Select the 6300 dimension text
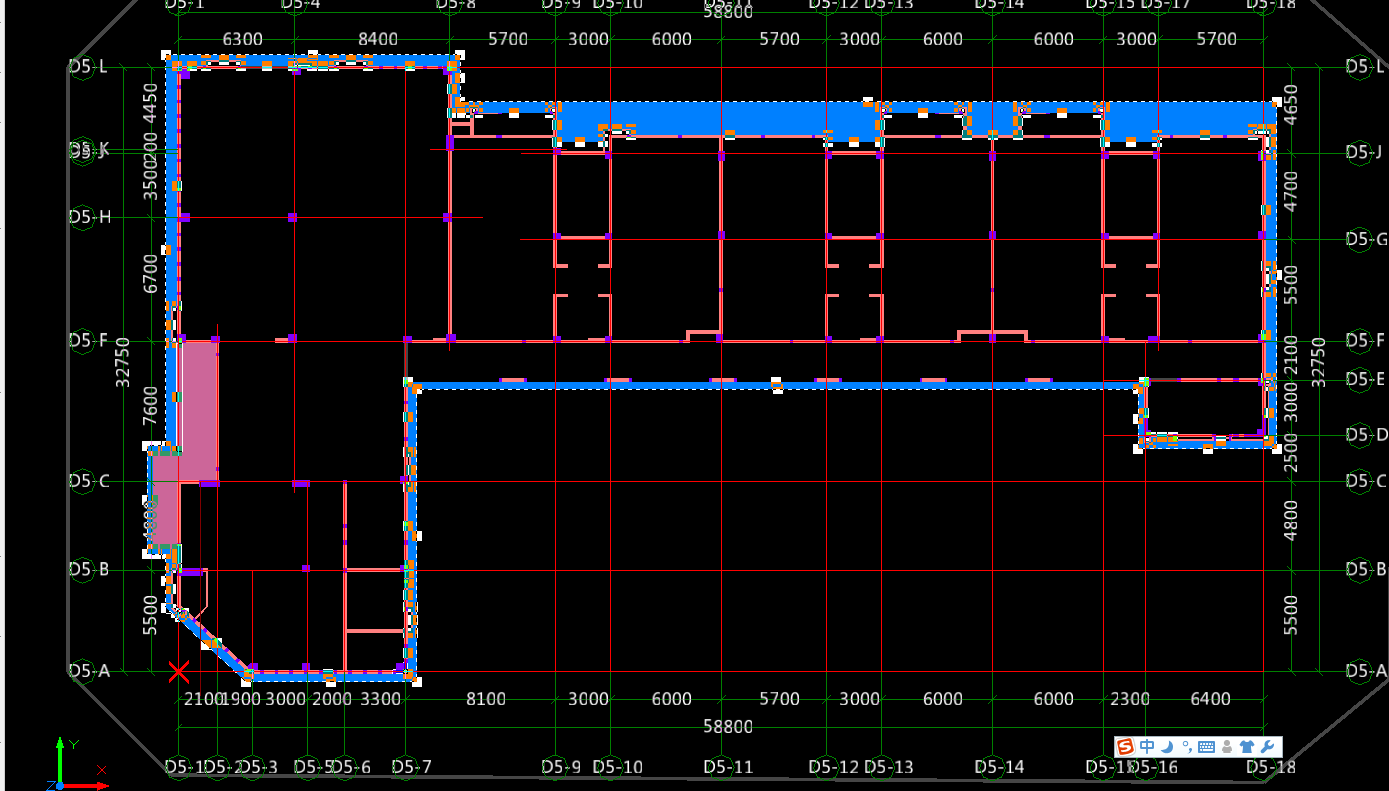1389x791 pixels. tap(242, 39)
